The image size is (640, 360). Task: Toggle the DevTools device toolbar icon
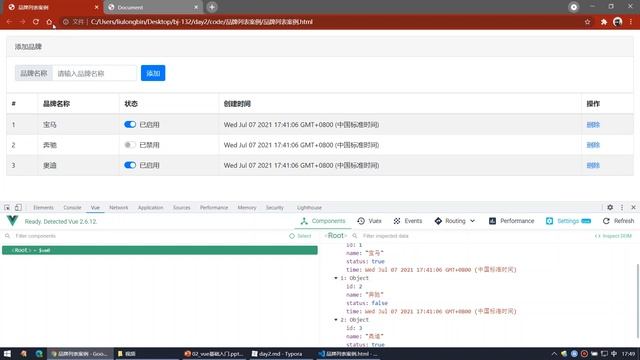click(18, 207)
